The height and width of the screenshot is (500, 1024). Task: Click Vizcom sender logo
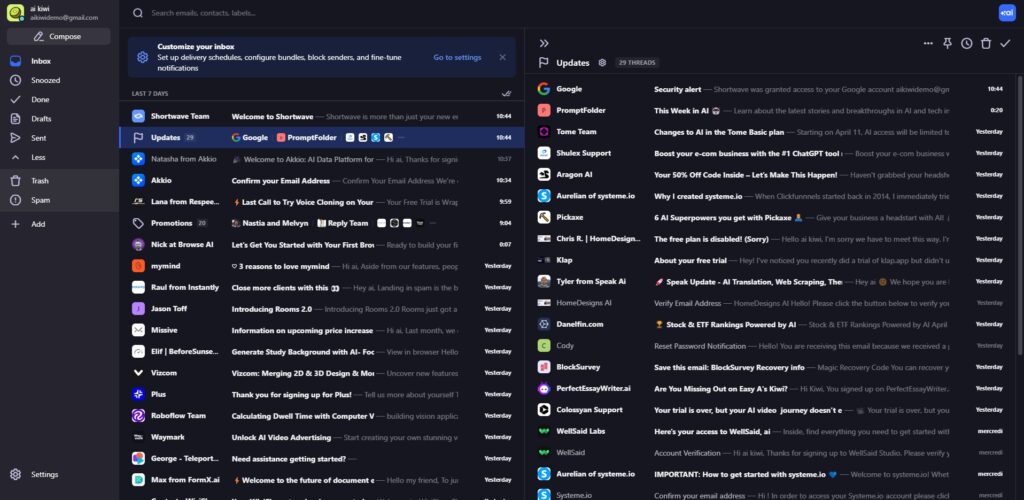pos(138,373)
